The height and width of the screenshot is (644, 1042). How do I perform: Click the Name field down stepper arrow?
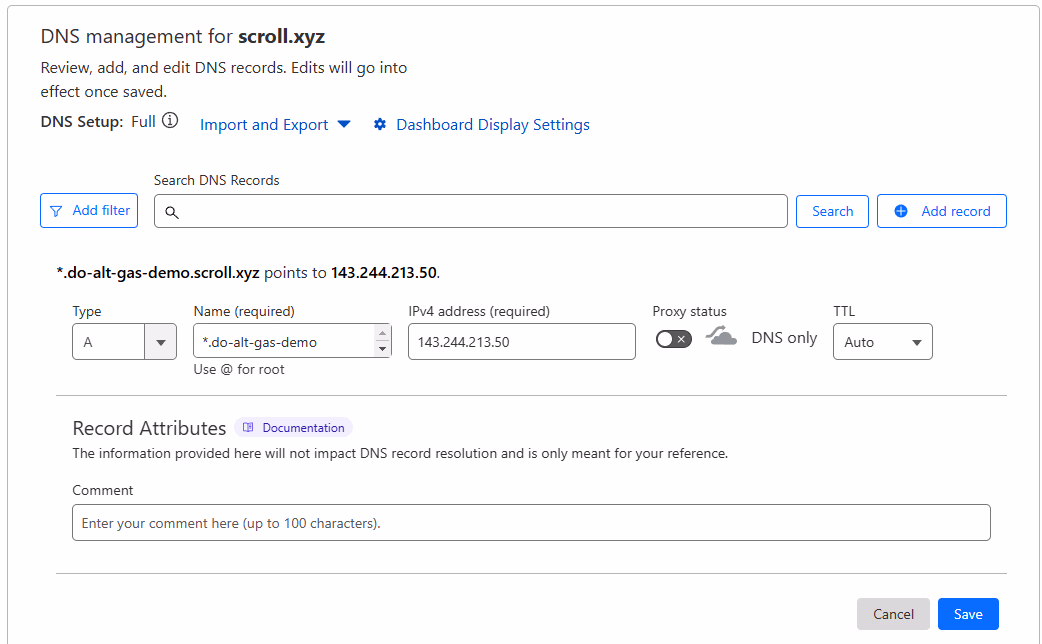pos(382,349)
